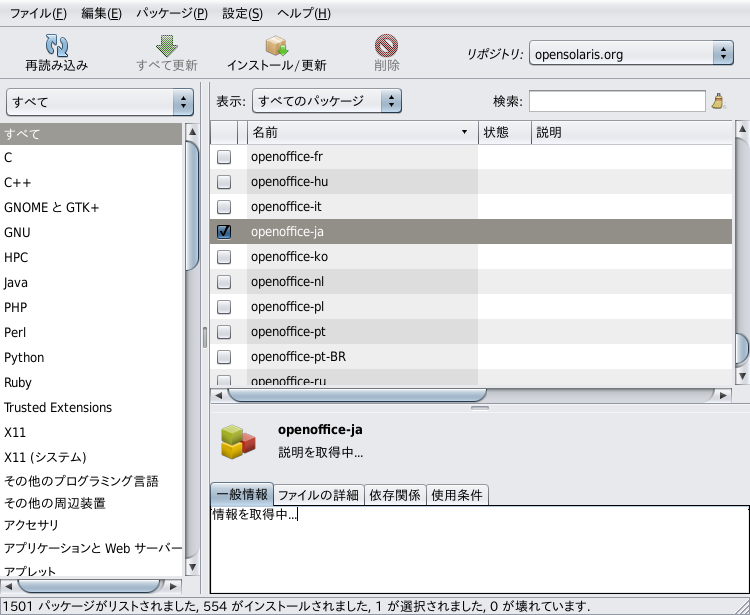Switch to the ファイルの詳細 tab
This screenshot has height=615, width=750.
(319, 495)
